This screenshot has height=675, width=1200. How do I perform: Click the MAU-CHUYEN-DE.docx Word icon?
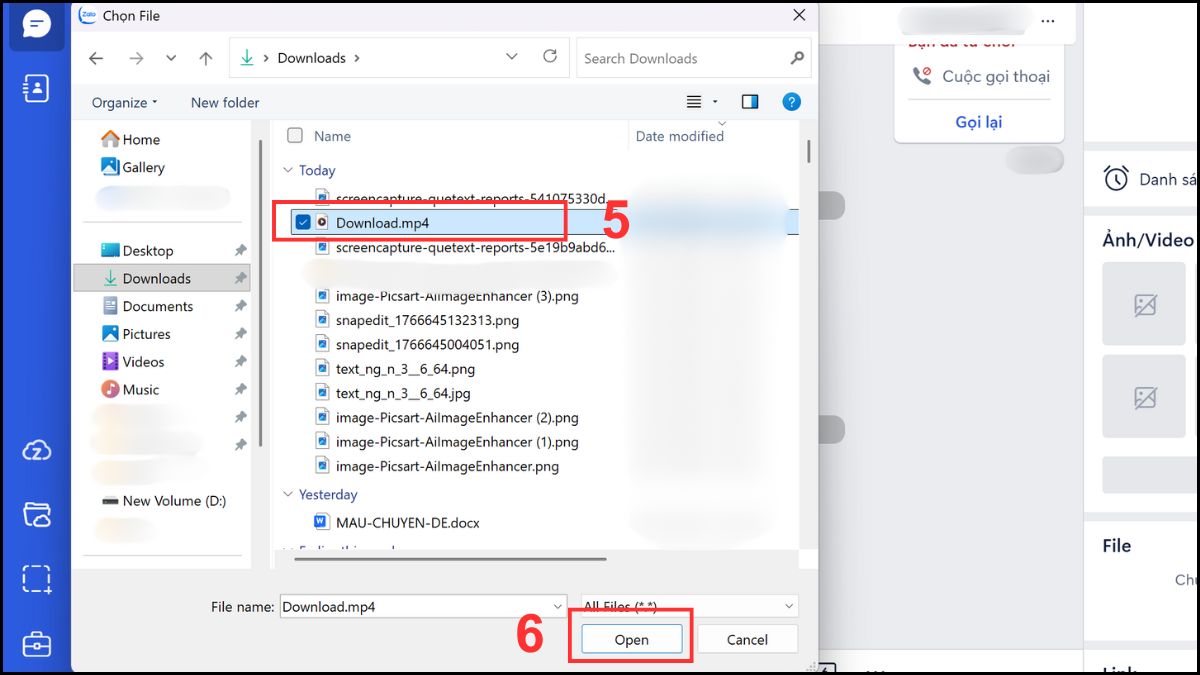(321, 521)
